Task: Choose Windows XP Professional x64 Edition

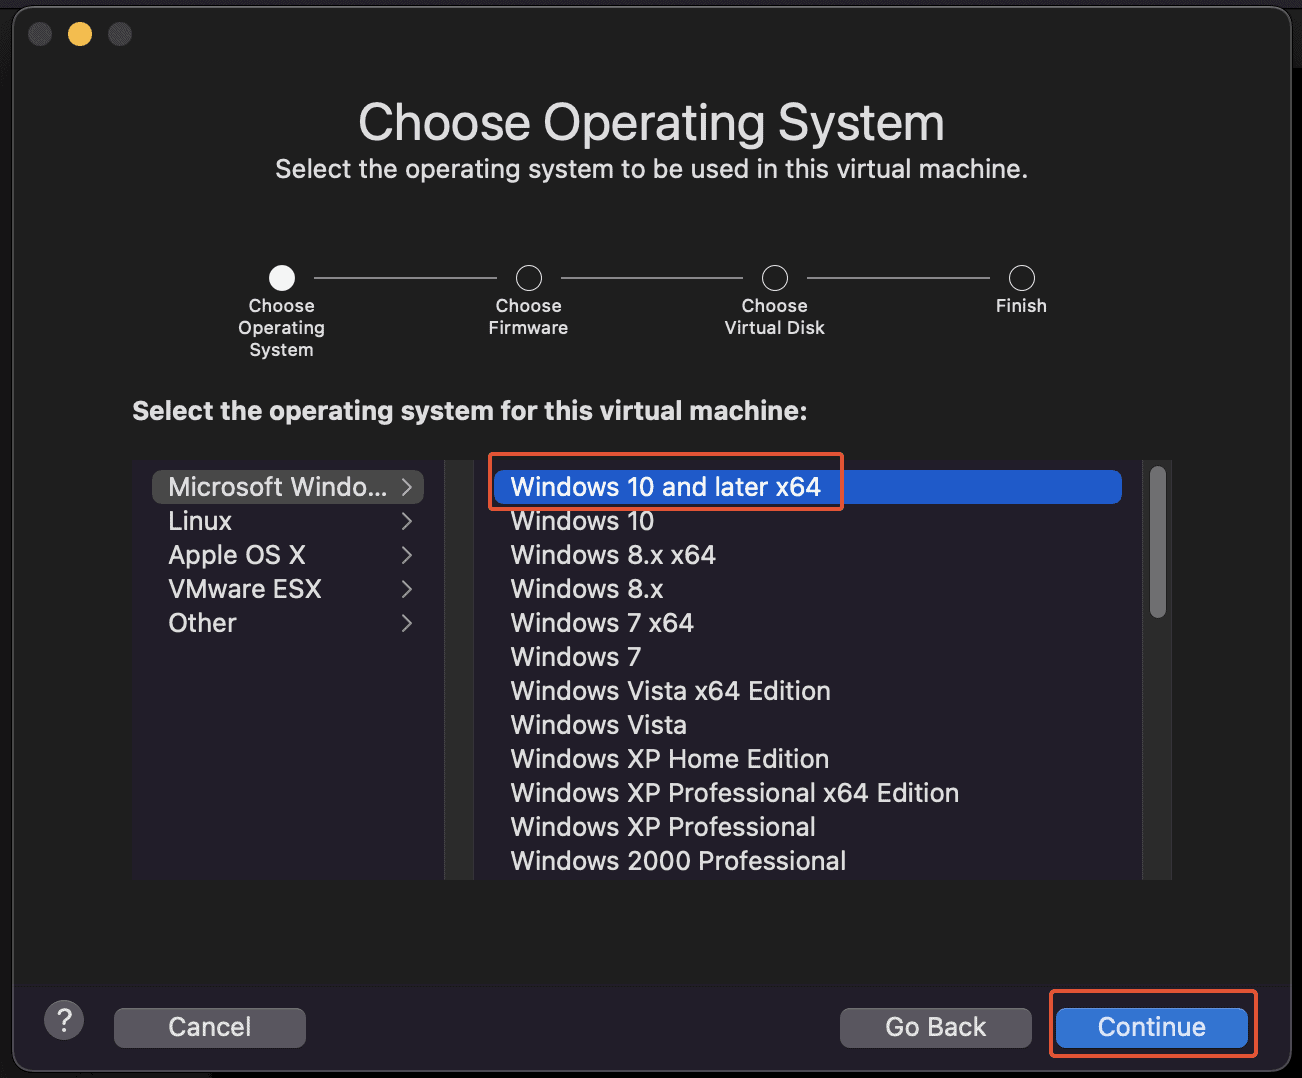Action: (x=808, y=793)
